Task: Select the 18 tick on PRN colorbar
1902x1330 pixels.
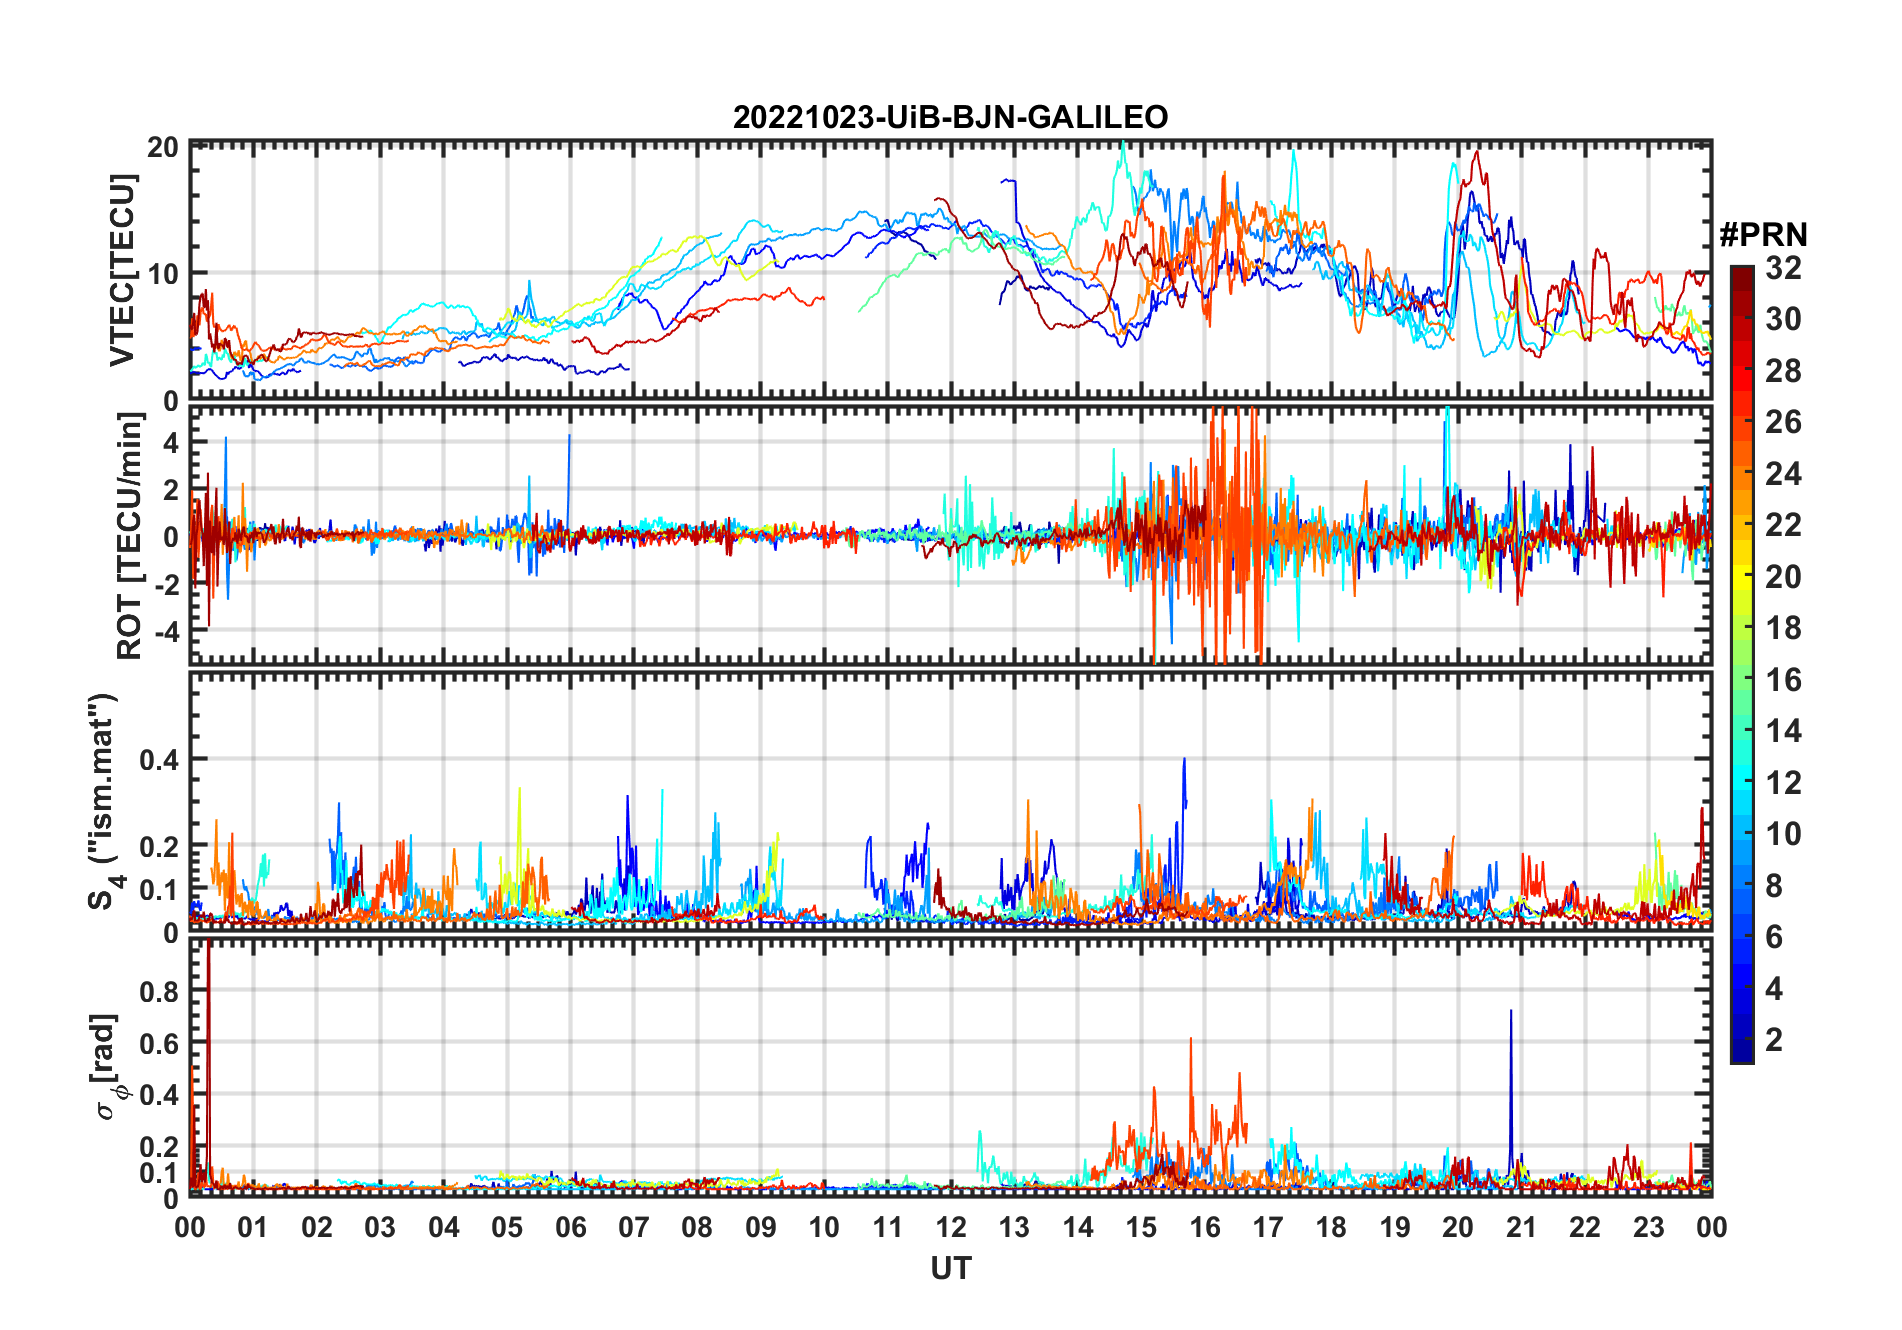Action: click(1783, 628)
